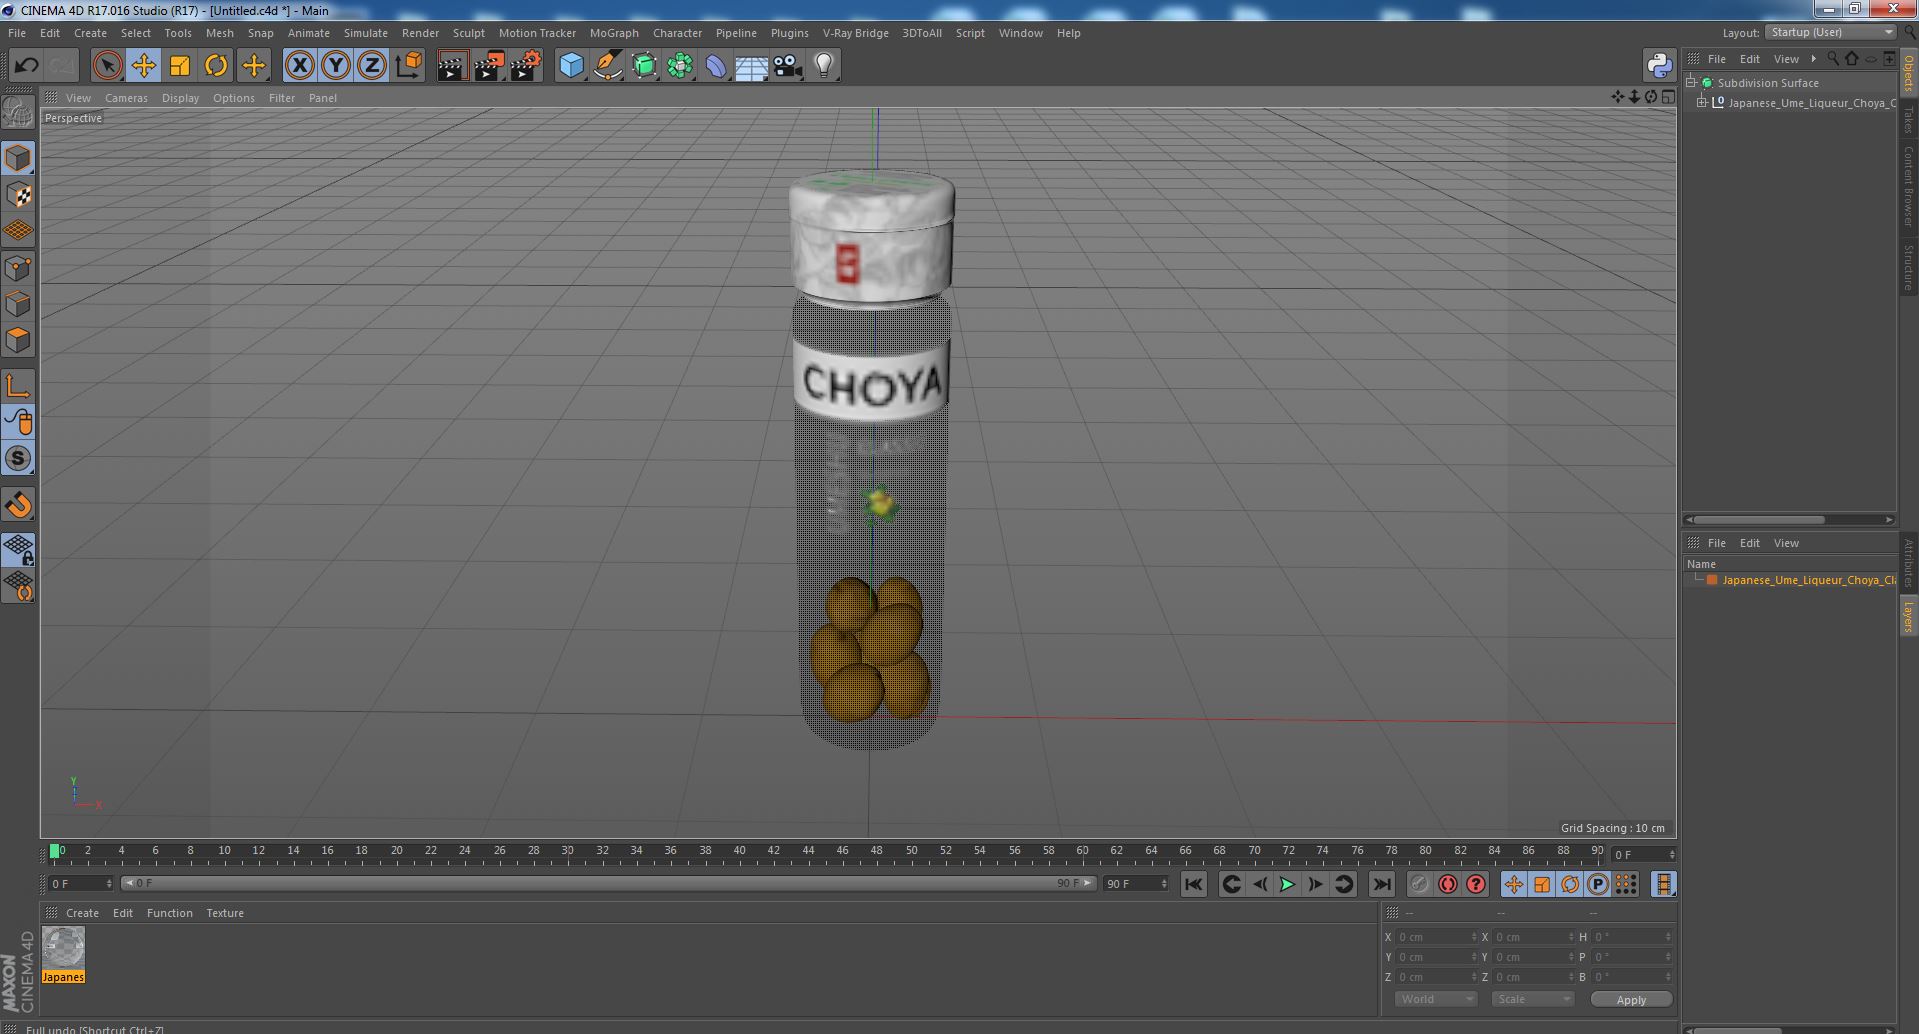This screenshot has width=1919, height=1034.
Task: Open Edit Render Settings icon
Action: click(526, 66)
